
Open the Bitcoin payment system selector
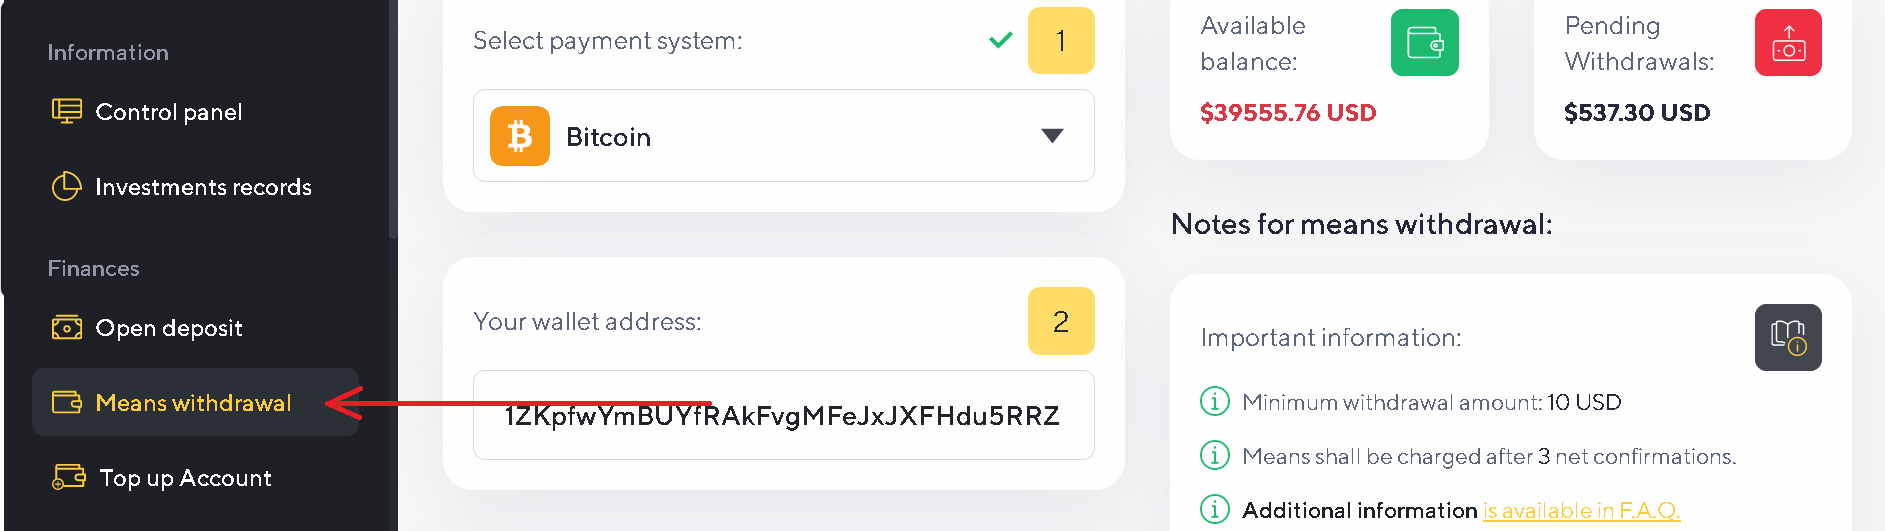783,136
